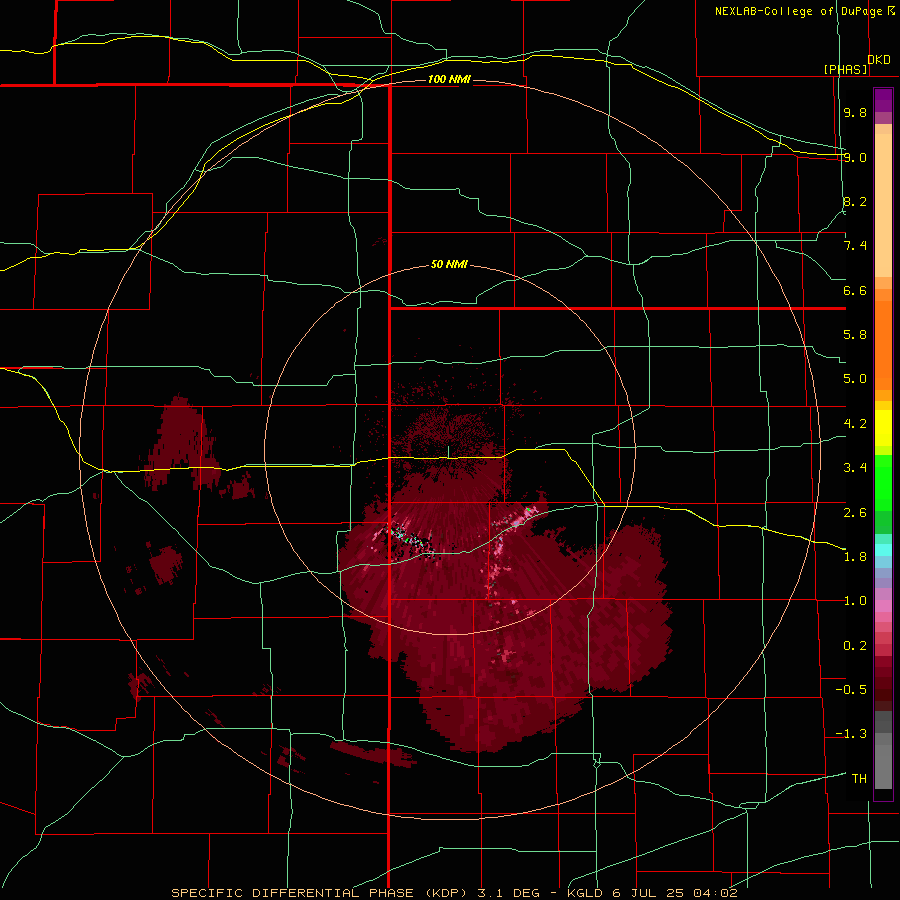Viewport: 900px width, 900px height.
Task: Click the DKD label above the color scale
Action: pyautogui.click(x=879, y=60)
